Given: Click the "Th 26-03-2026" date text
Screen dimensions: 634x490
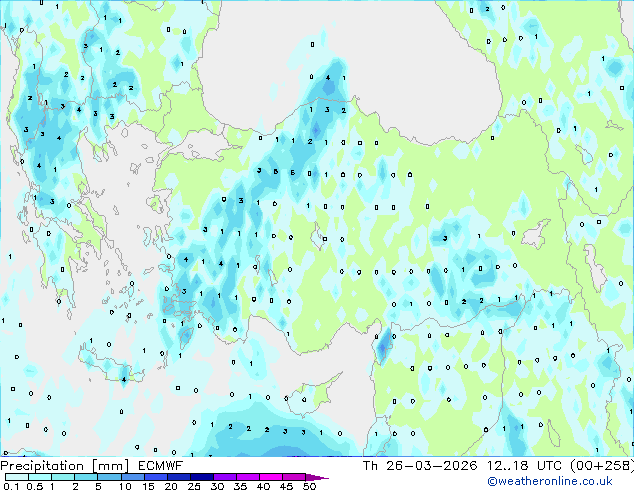Looking at the screenshot, I should (420, 466).
